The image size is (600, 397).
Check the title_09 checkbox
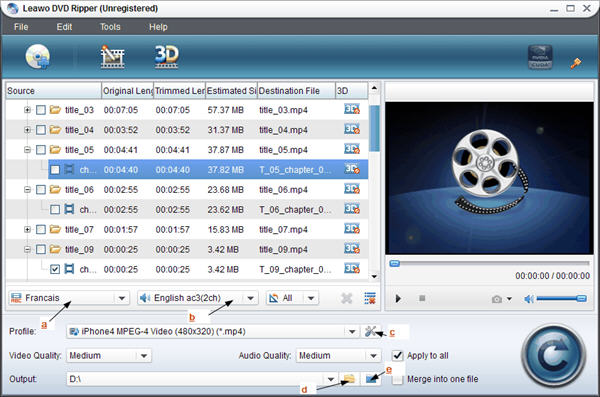point(41,250)
